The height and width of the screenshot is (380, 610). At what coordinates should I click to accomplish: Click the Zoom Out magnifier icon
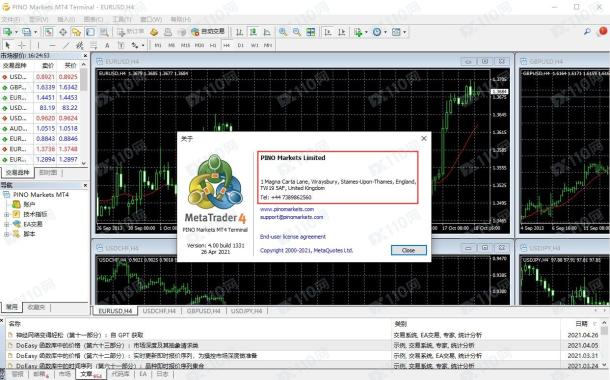coord(297,32)
